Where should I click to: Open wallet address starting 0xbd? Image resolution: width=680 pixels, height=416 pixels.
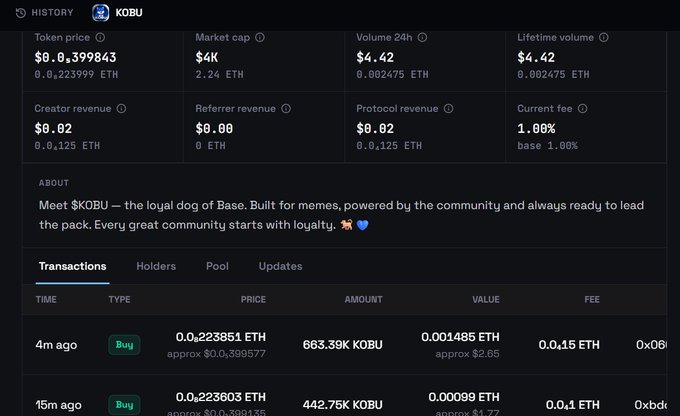[651, 405]
